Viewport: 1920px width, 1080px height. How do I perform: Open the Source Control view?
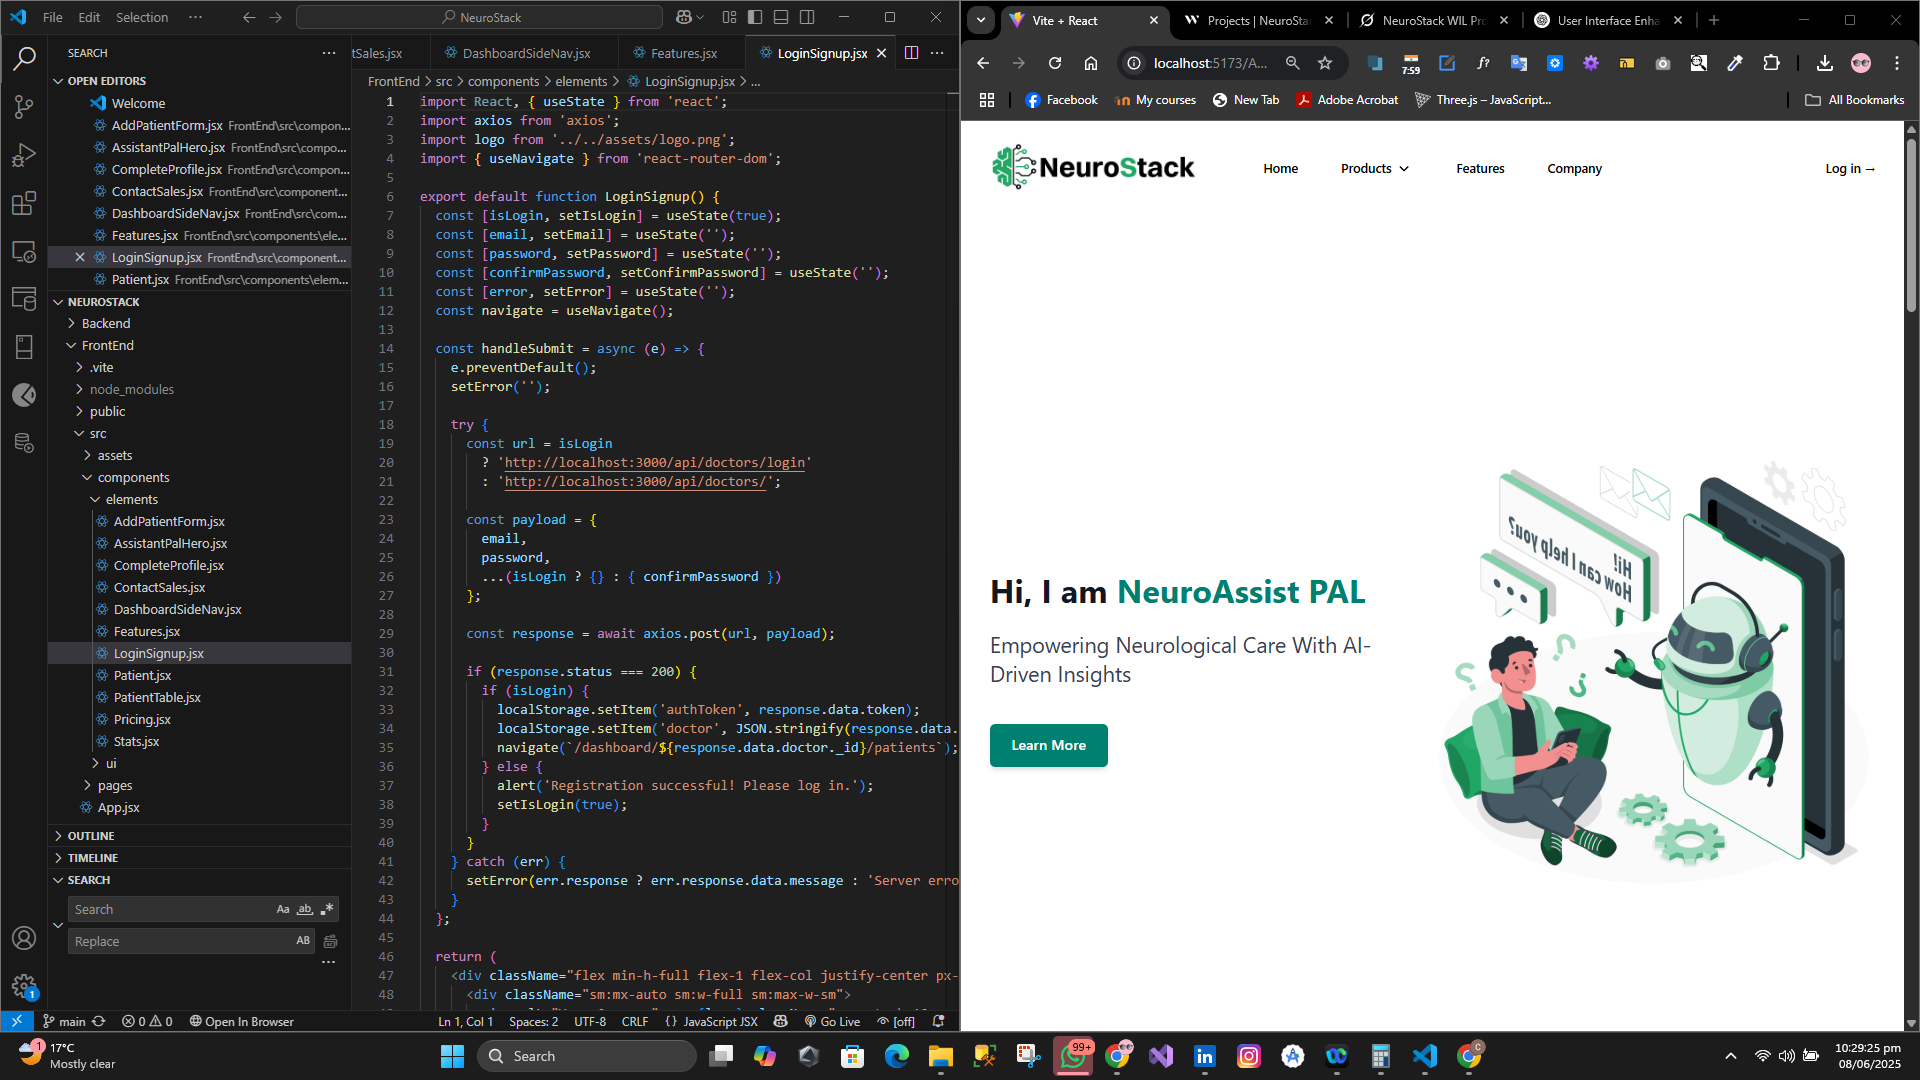[24, 106]
